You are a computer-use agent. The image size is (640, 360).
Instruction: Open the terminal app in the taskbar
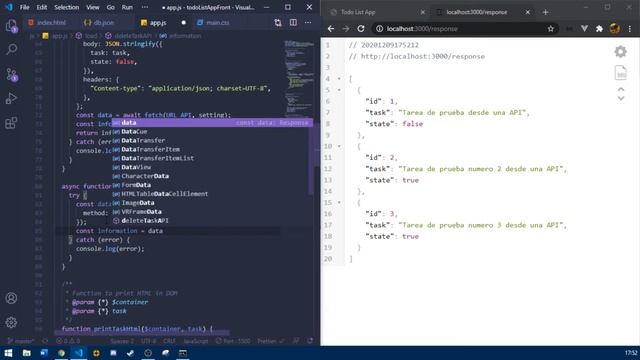[183, 353]
